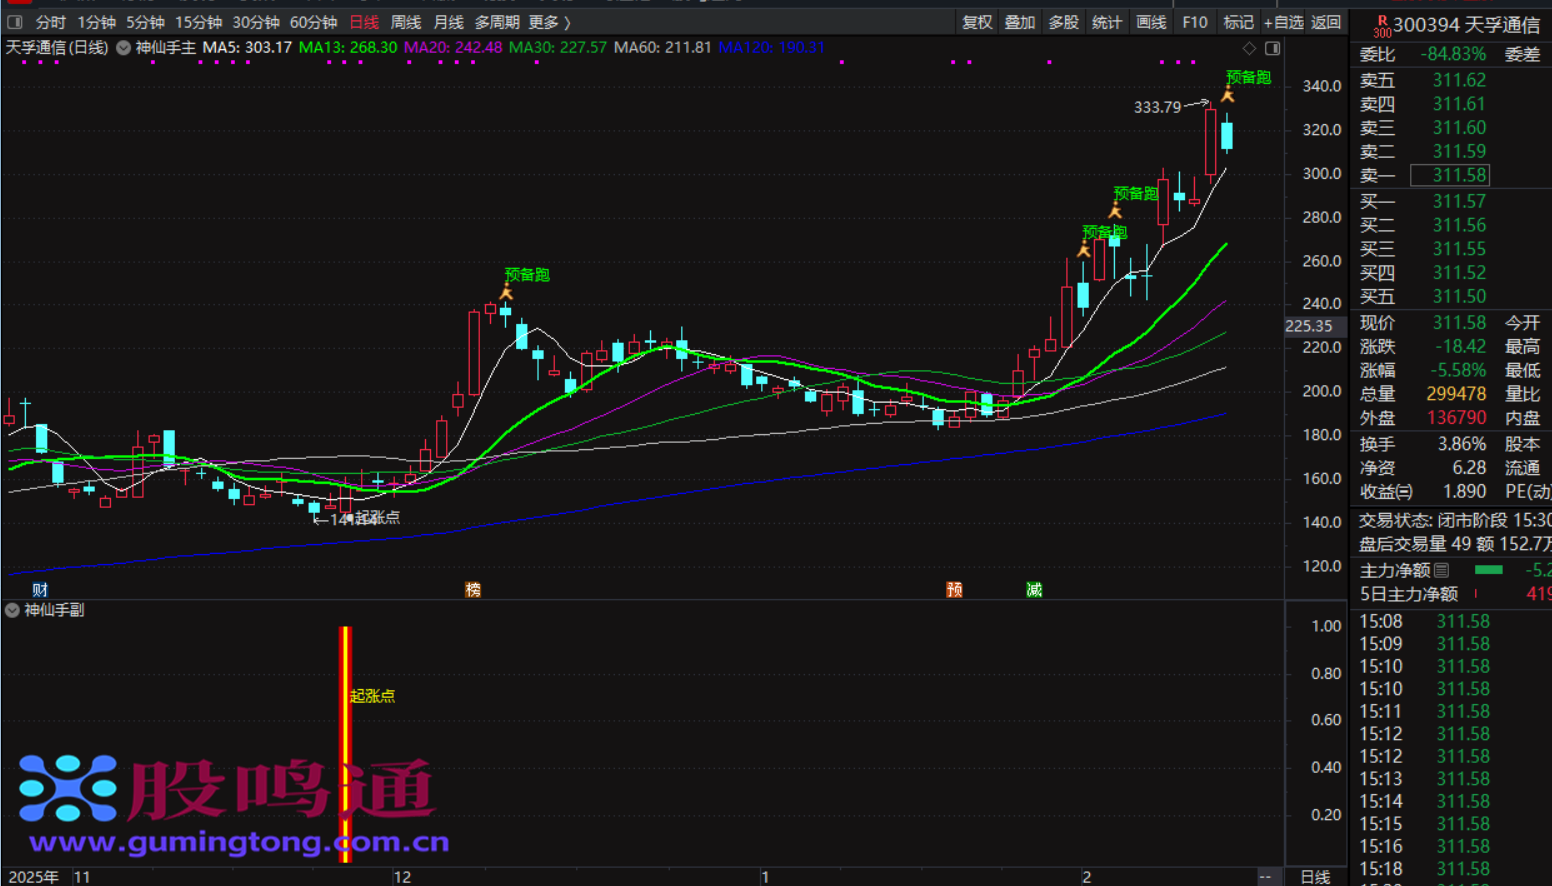Click the 复权 adjustment button

point(977,22)
